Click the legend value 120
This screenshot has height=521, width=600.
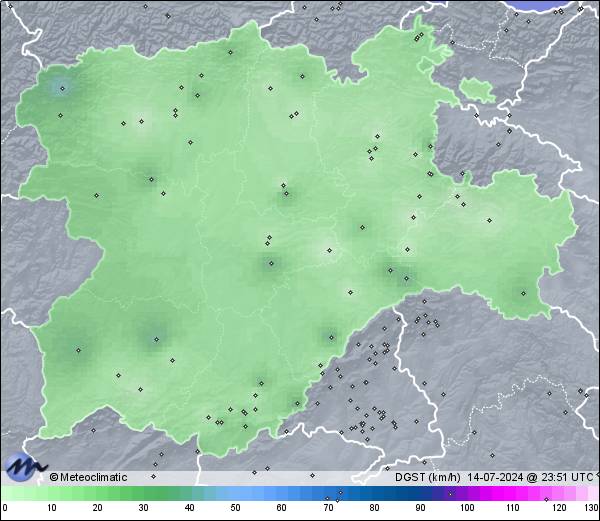(559, 508)
